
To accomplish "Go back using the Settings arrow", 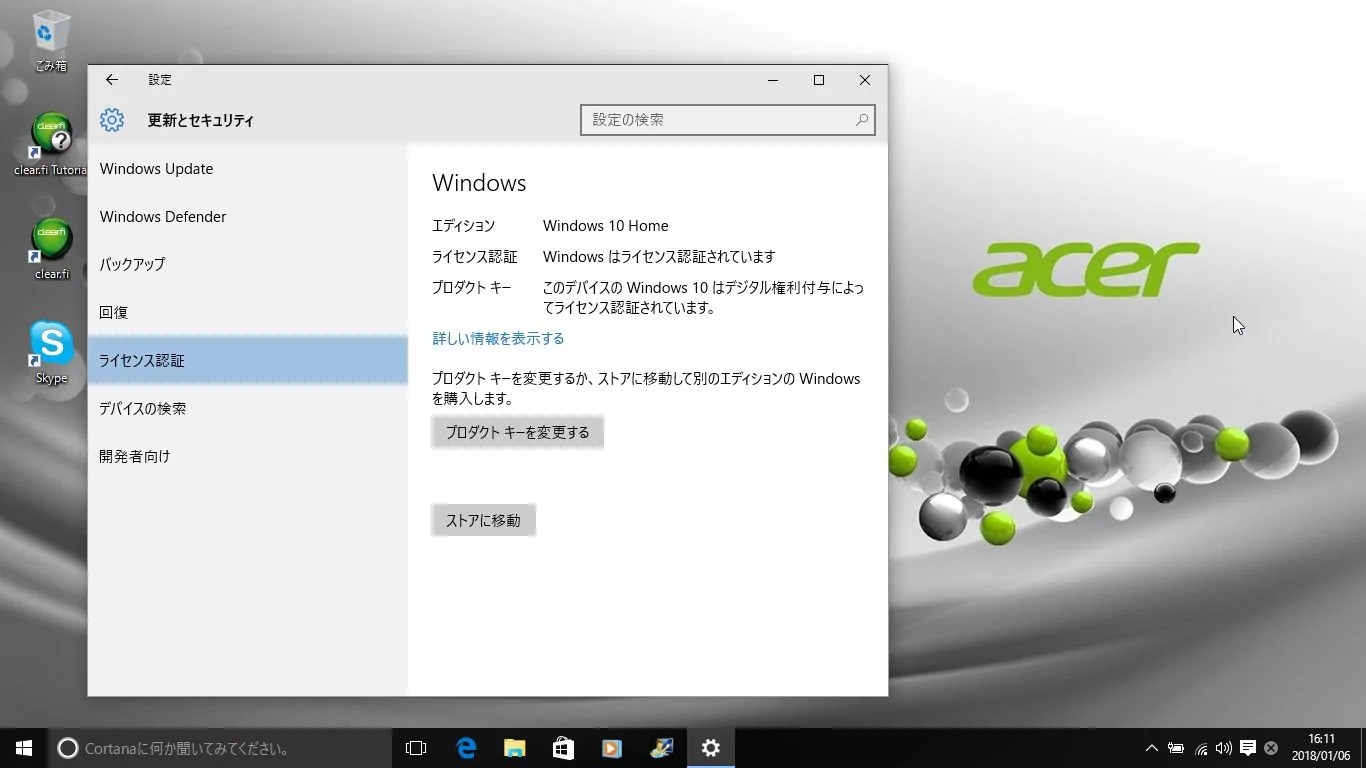I will pos(112,80).
